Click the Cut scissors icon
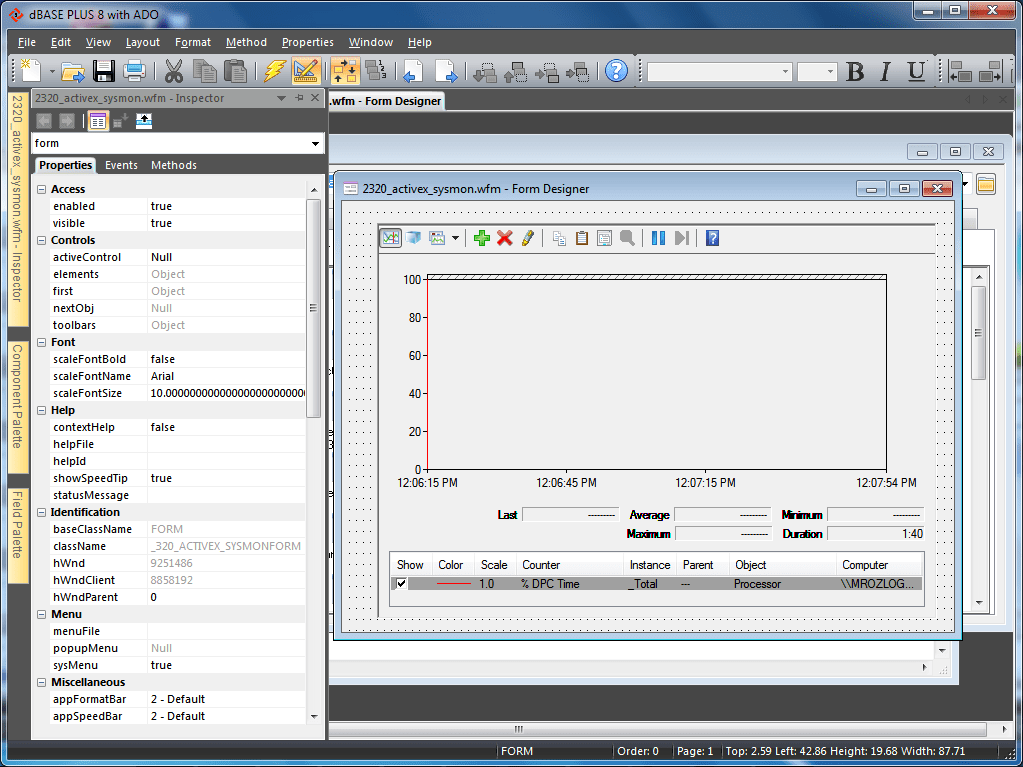Viewport: 1023px width, 767px height. (174, 71)
